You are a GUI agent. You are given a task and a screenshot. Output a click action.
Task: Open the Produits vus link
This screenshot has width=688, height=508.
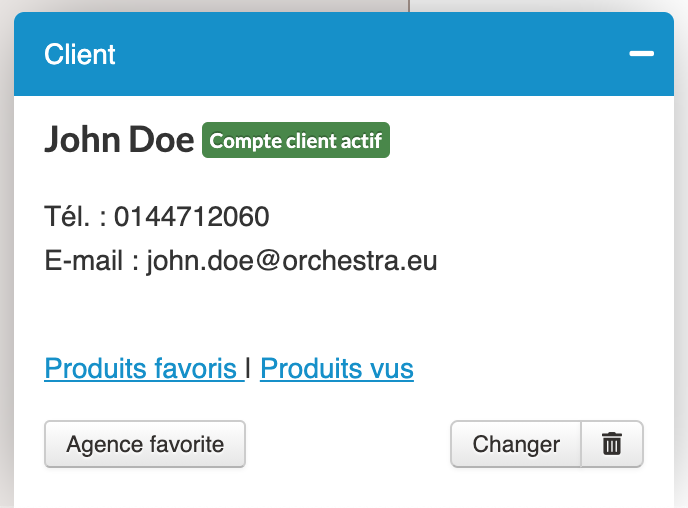[x=336, y=369]
